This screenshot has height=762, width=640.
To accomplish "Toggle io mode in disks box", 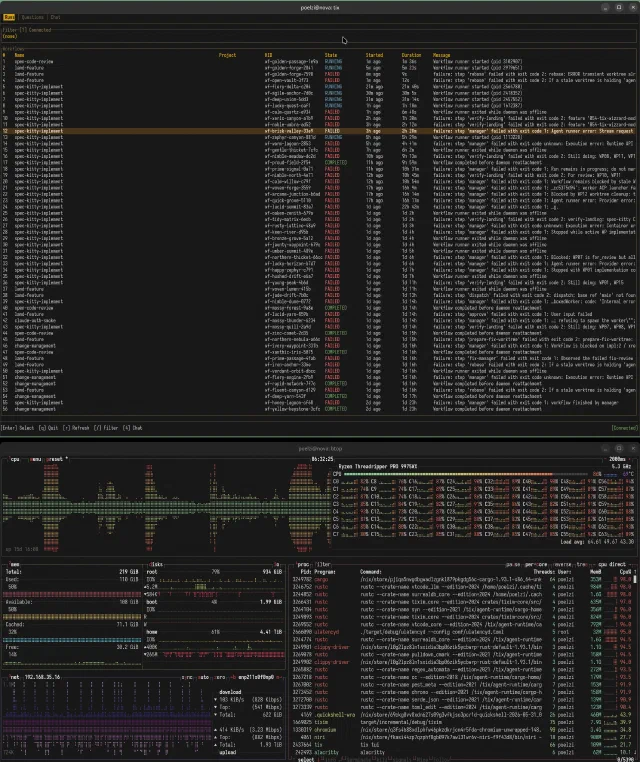I will [x=277, y=565].
